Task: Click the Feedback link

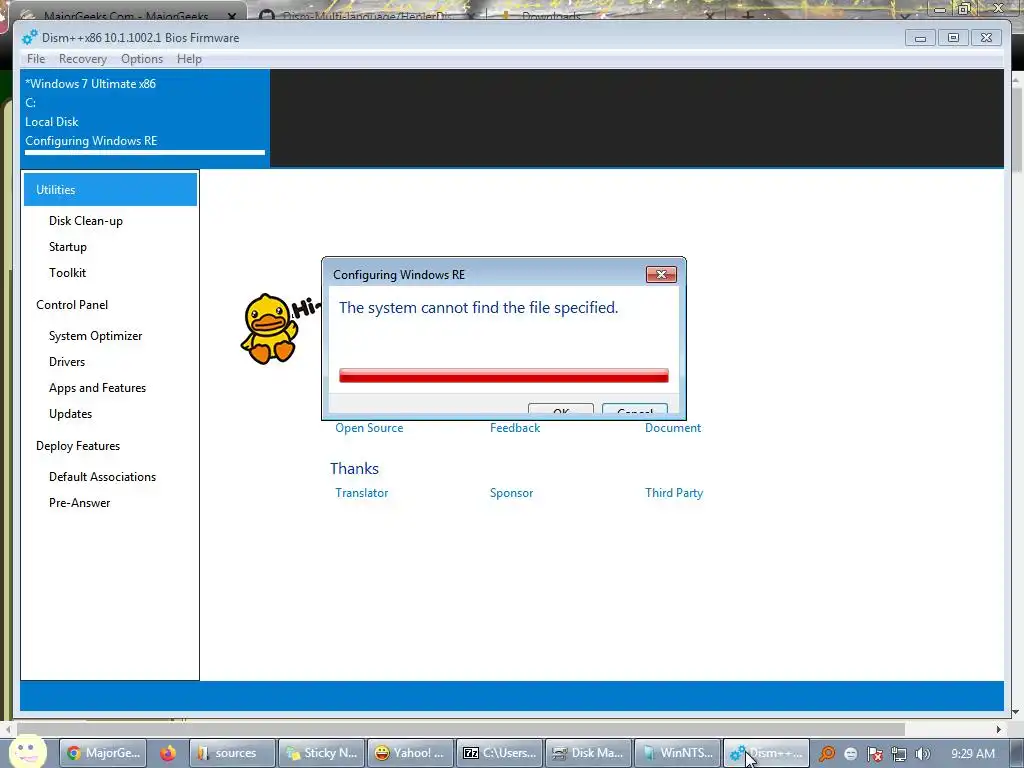Action: point(515,428)
